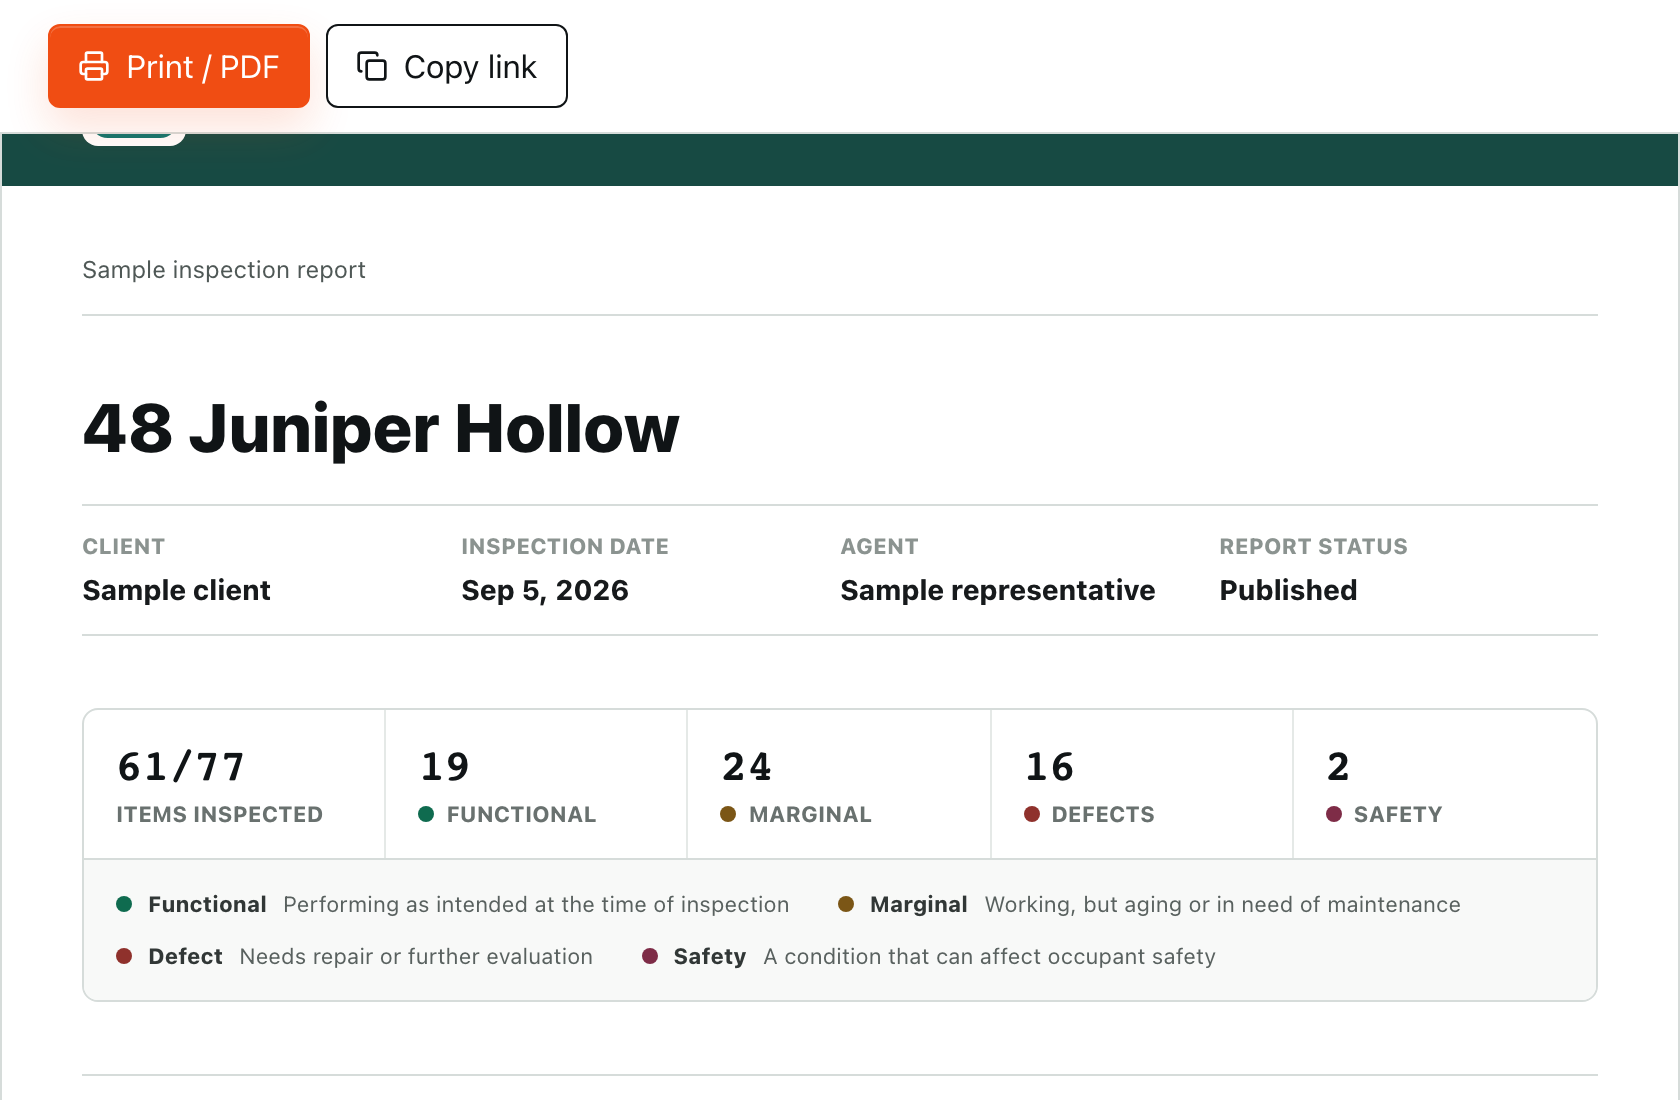Click the 24 Marginal count

747,767
